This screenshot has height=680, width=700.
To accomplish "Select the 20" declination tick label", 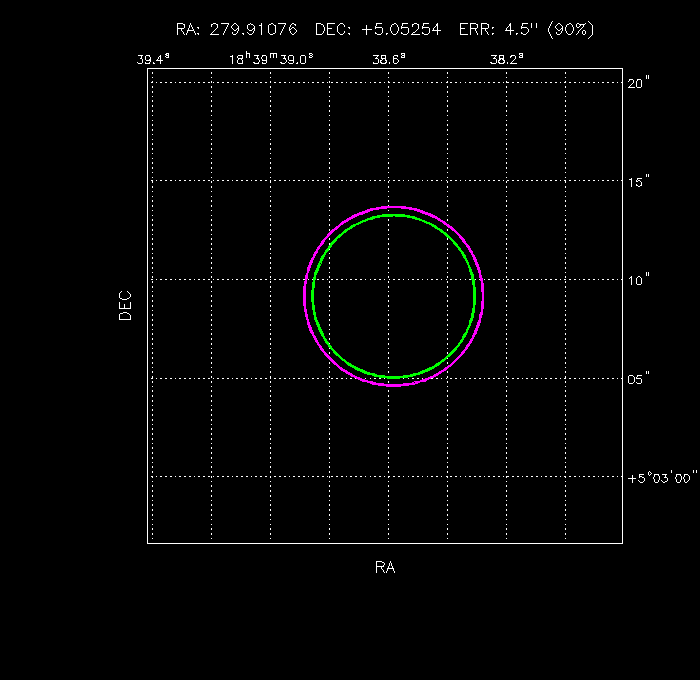I will [640, 83].
